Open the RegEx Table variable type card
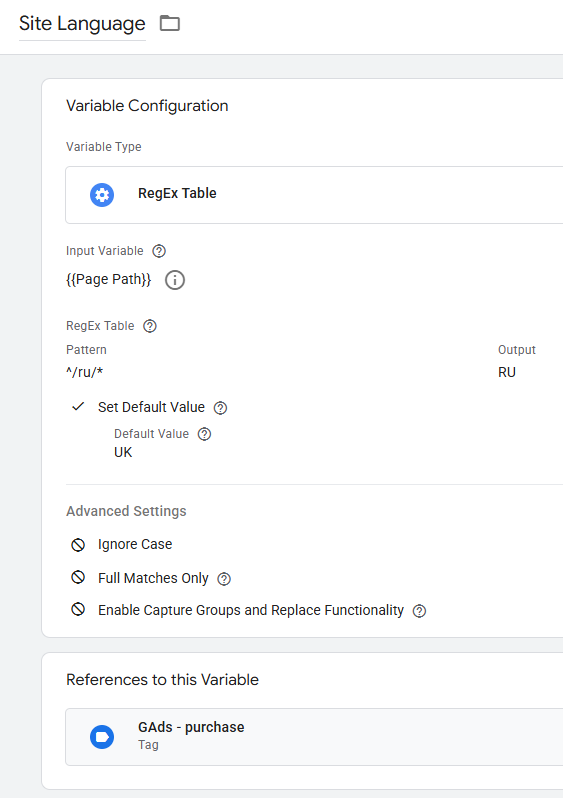 (314, 195)
